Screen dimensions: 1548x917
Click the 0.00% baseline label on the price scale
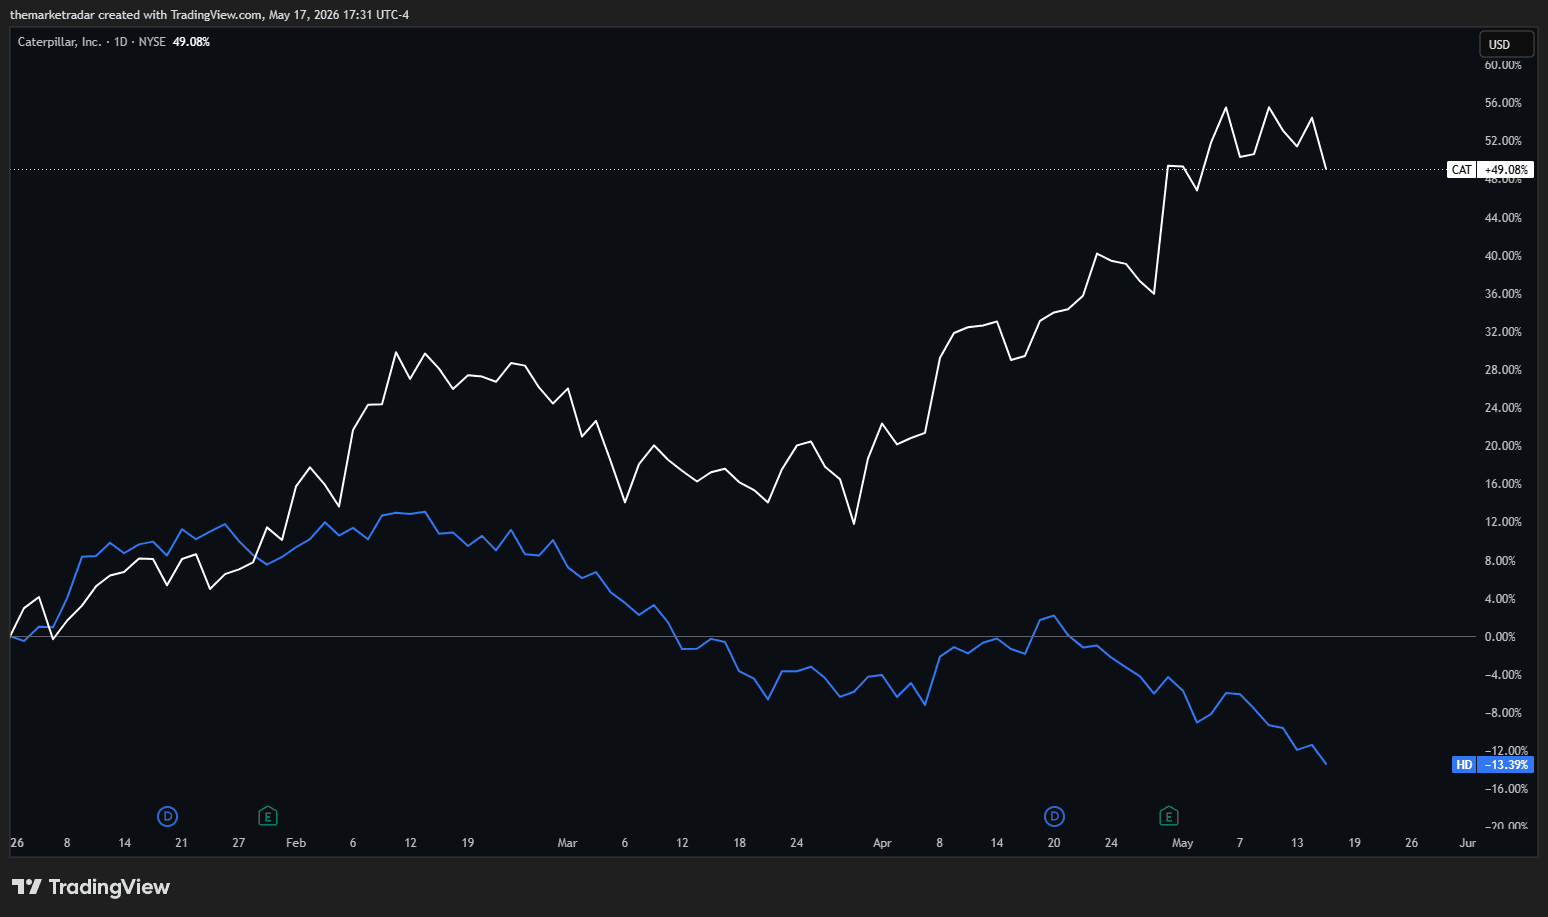click(1500, 637)
